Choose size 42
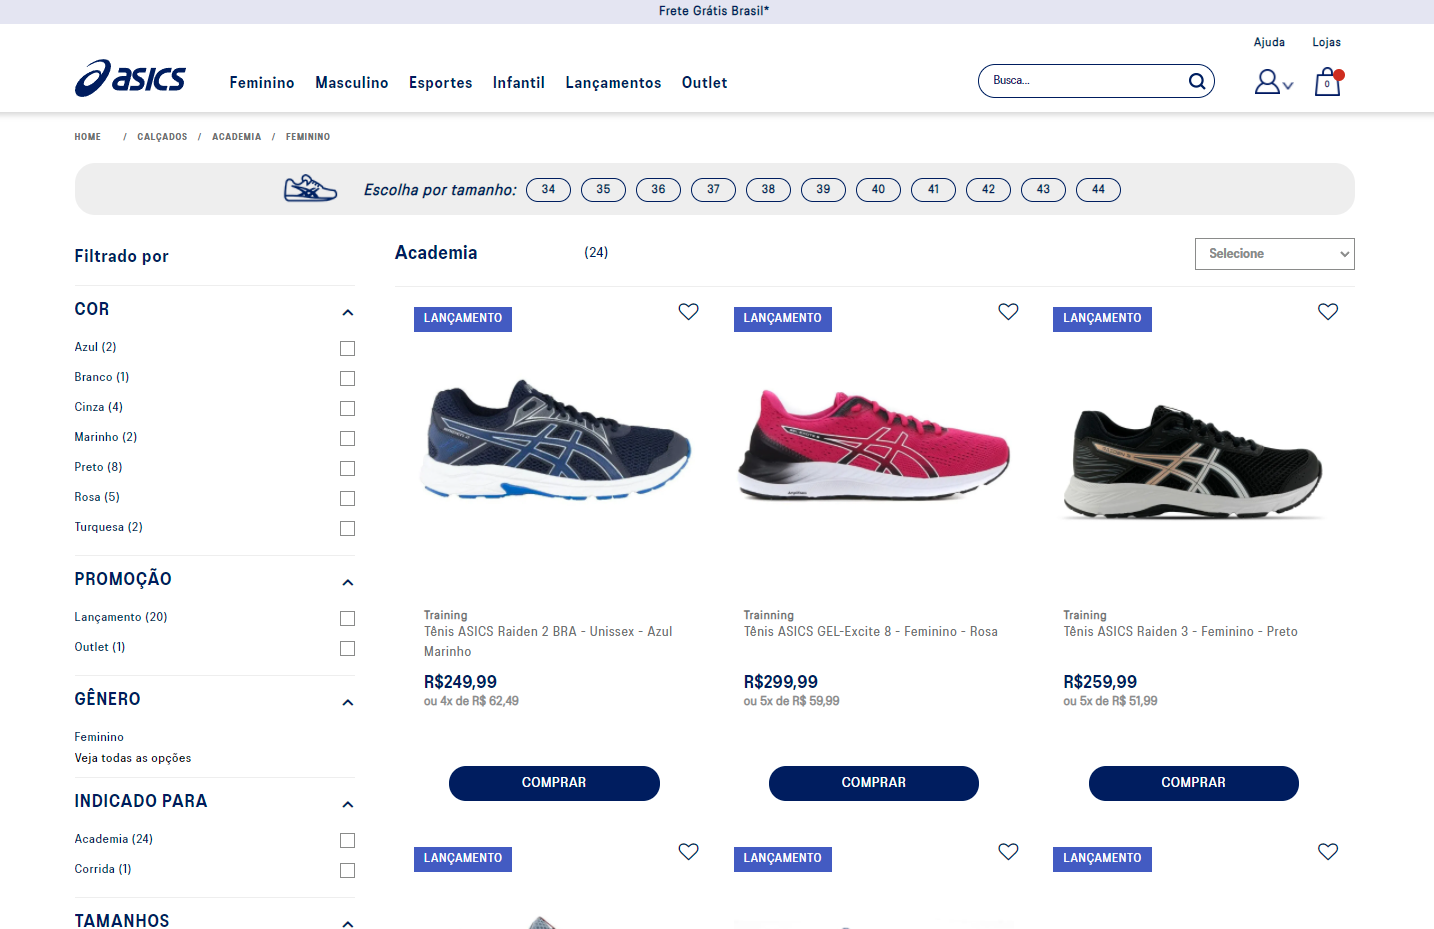 [x=988, y=190]
